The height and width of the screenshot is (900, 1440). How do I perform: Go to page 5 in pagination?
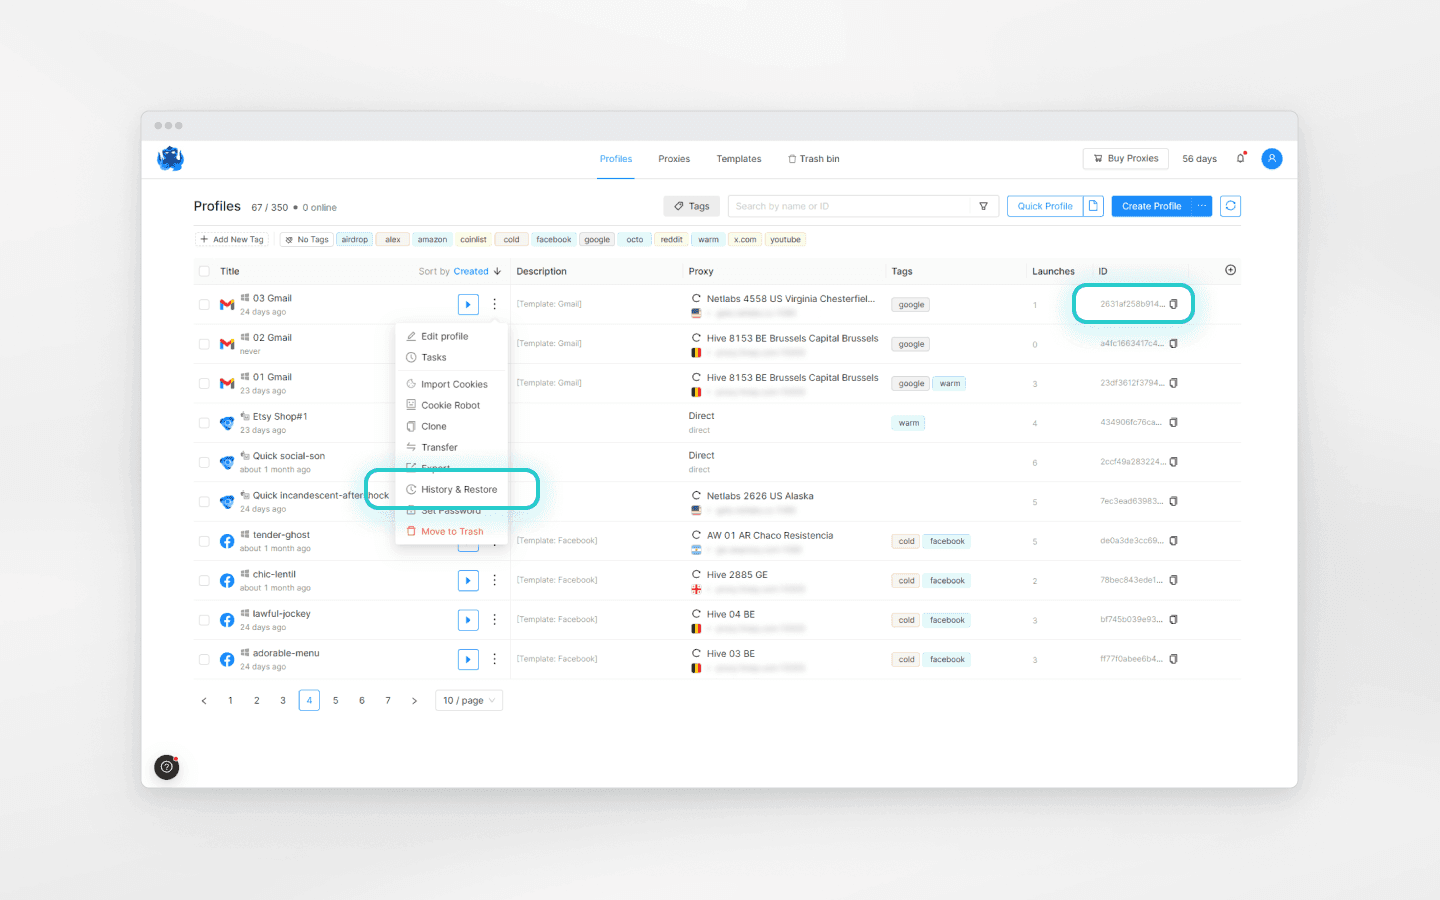(x=335, y=700)
